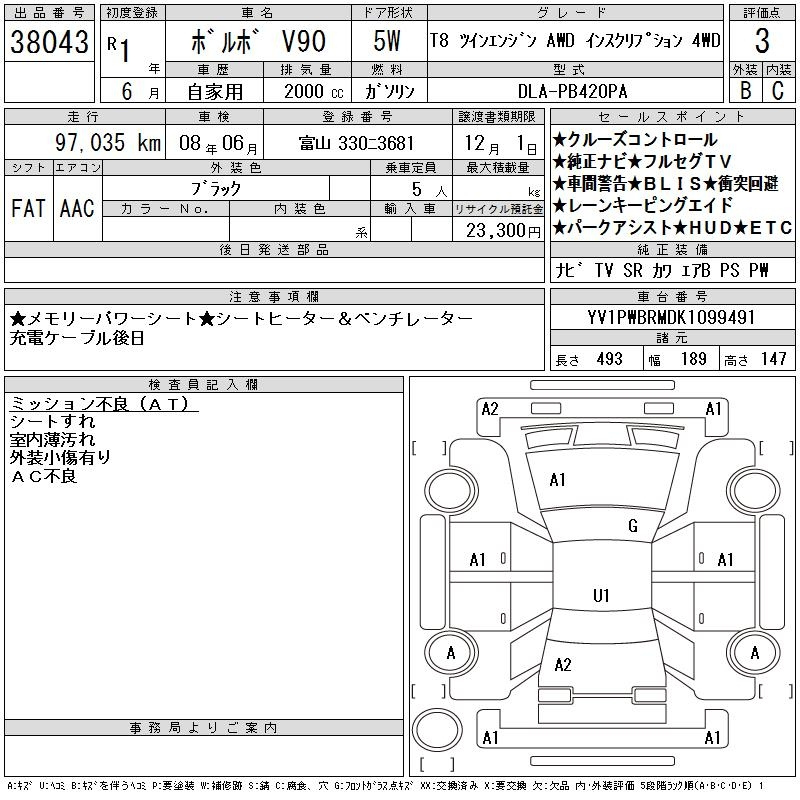Select the overall evaluation score 3

[762, 42]
